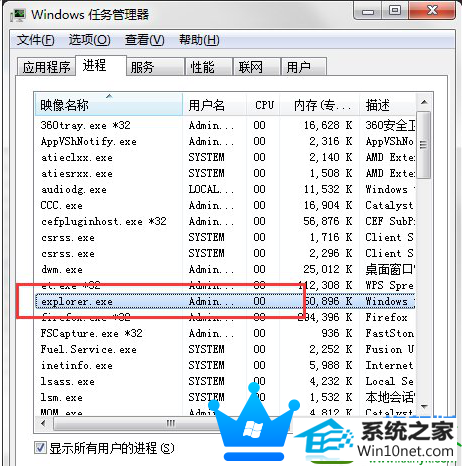Click the vertical scrollbar thumb

[x=424, y=145]
